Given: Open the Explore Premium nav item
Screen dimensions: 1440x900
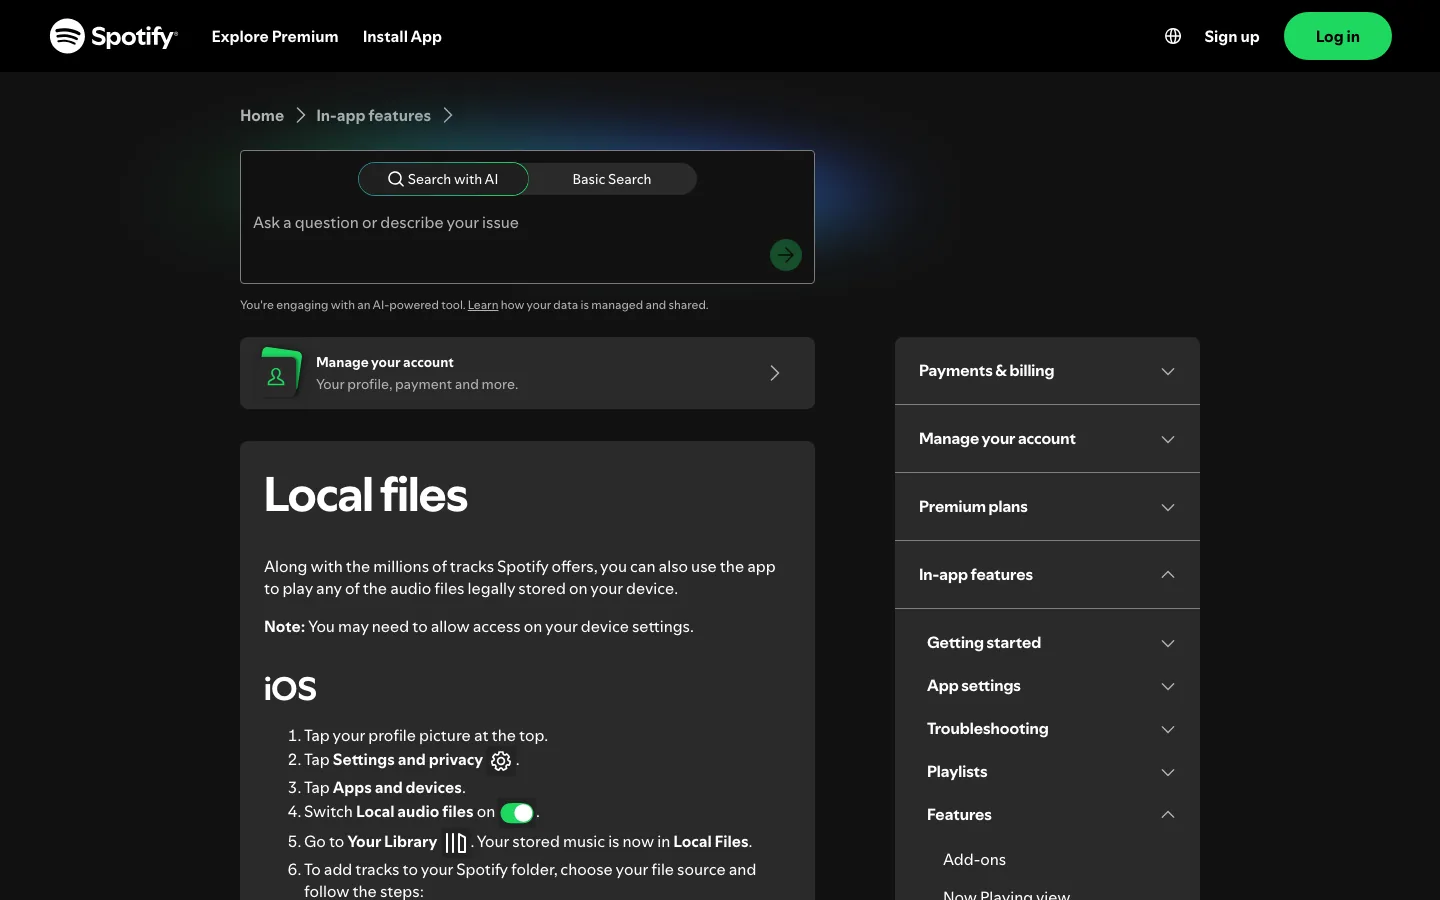Looking at the screenshot, I should (275, 36).
